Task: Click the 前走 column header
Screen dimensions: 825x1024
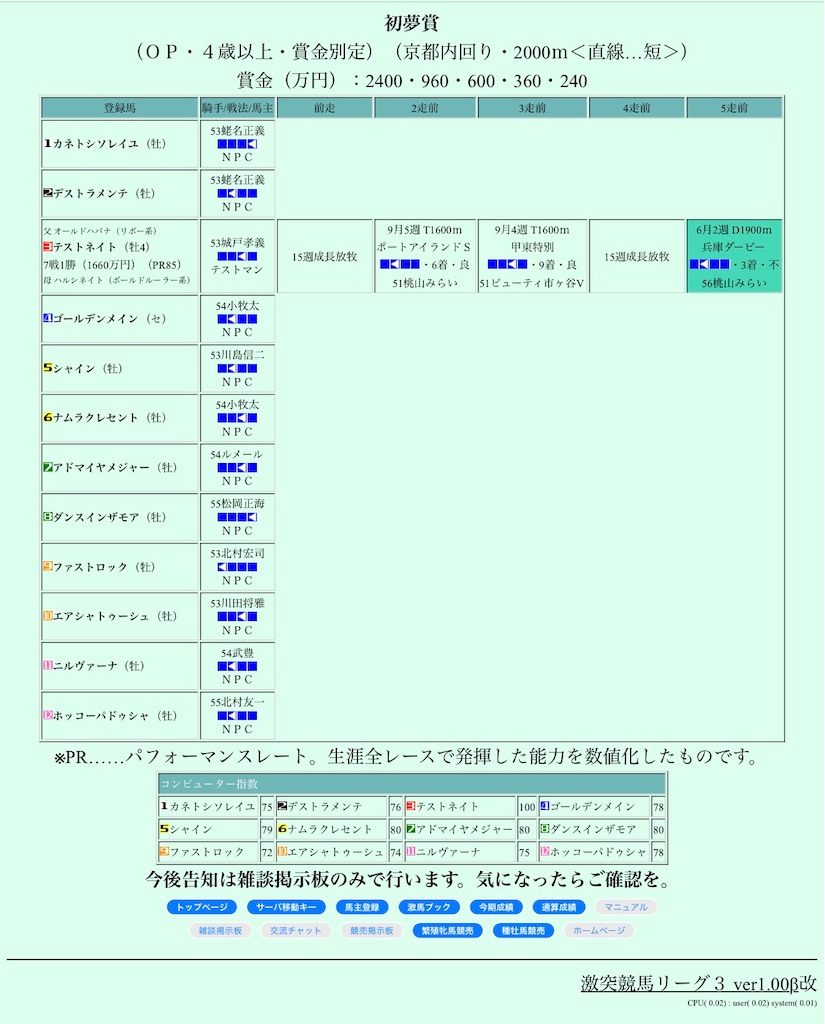Action: pyautogui.click(x=325, y=108)
